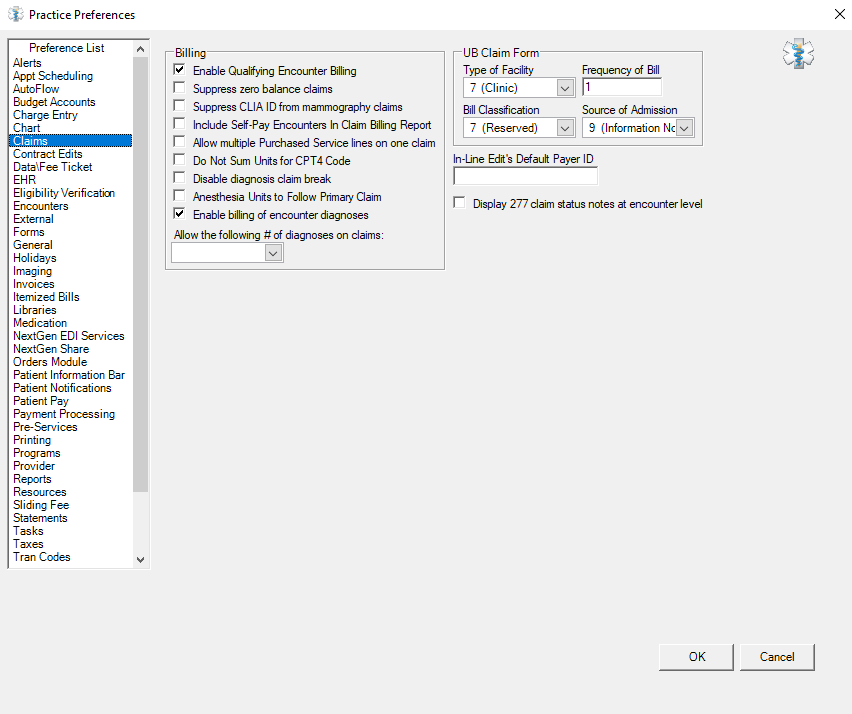The height and width of the screenshot is (714, 852).
Task: Click the Frequency of Bill input field
Action: click(x=622, y=87)
